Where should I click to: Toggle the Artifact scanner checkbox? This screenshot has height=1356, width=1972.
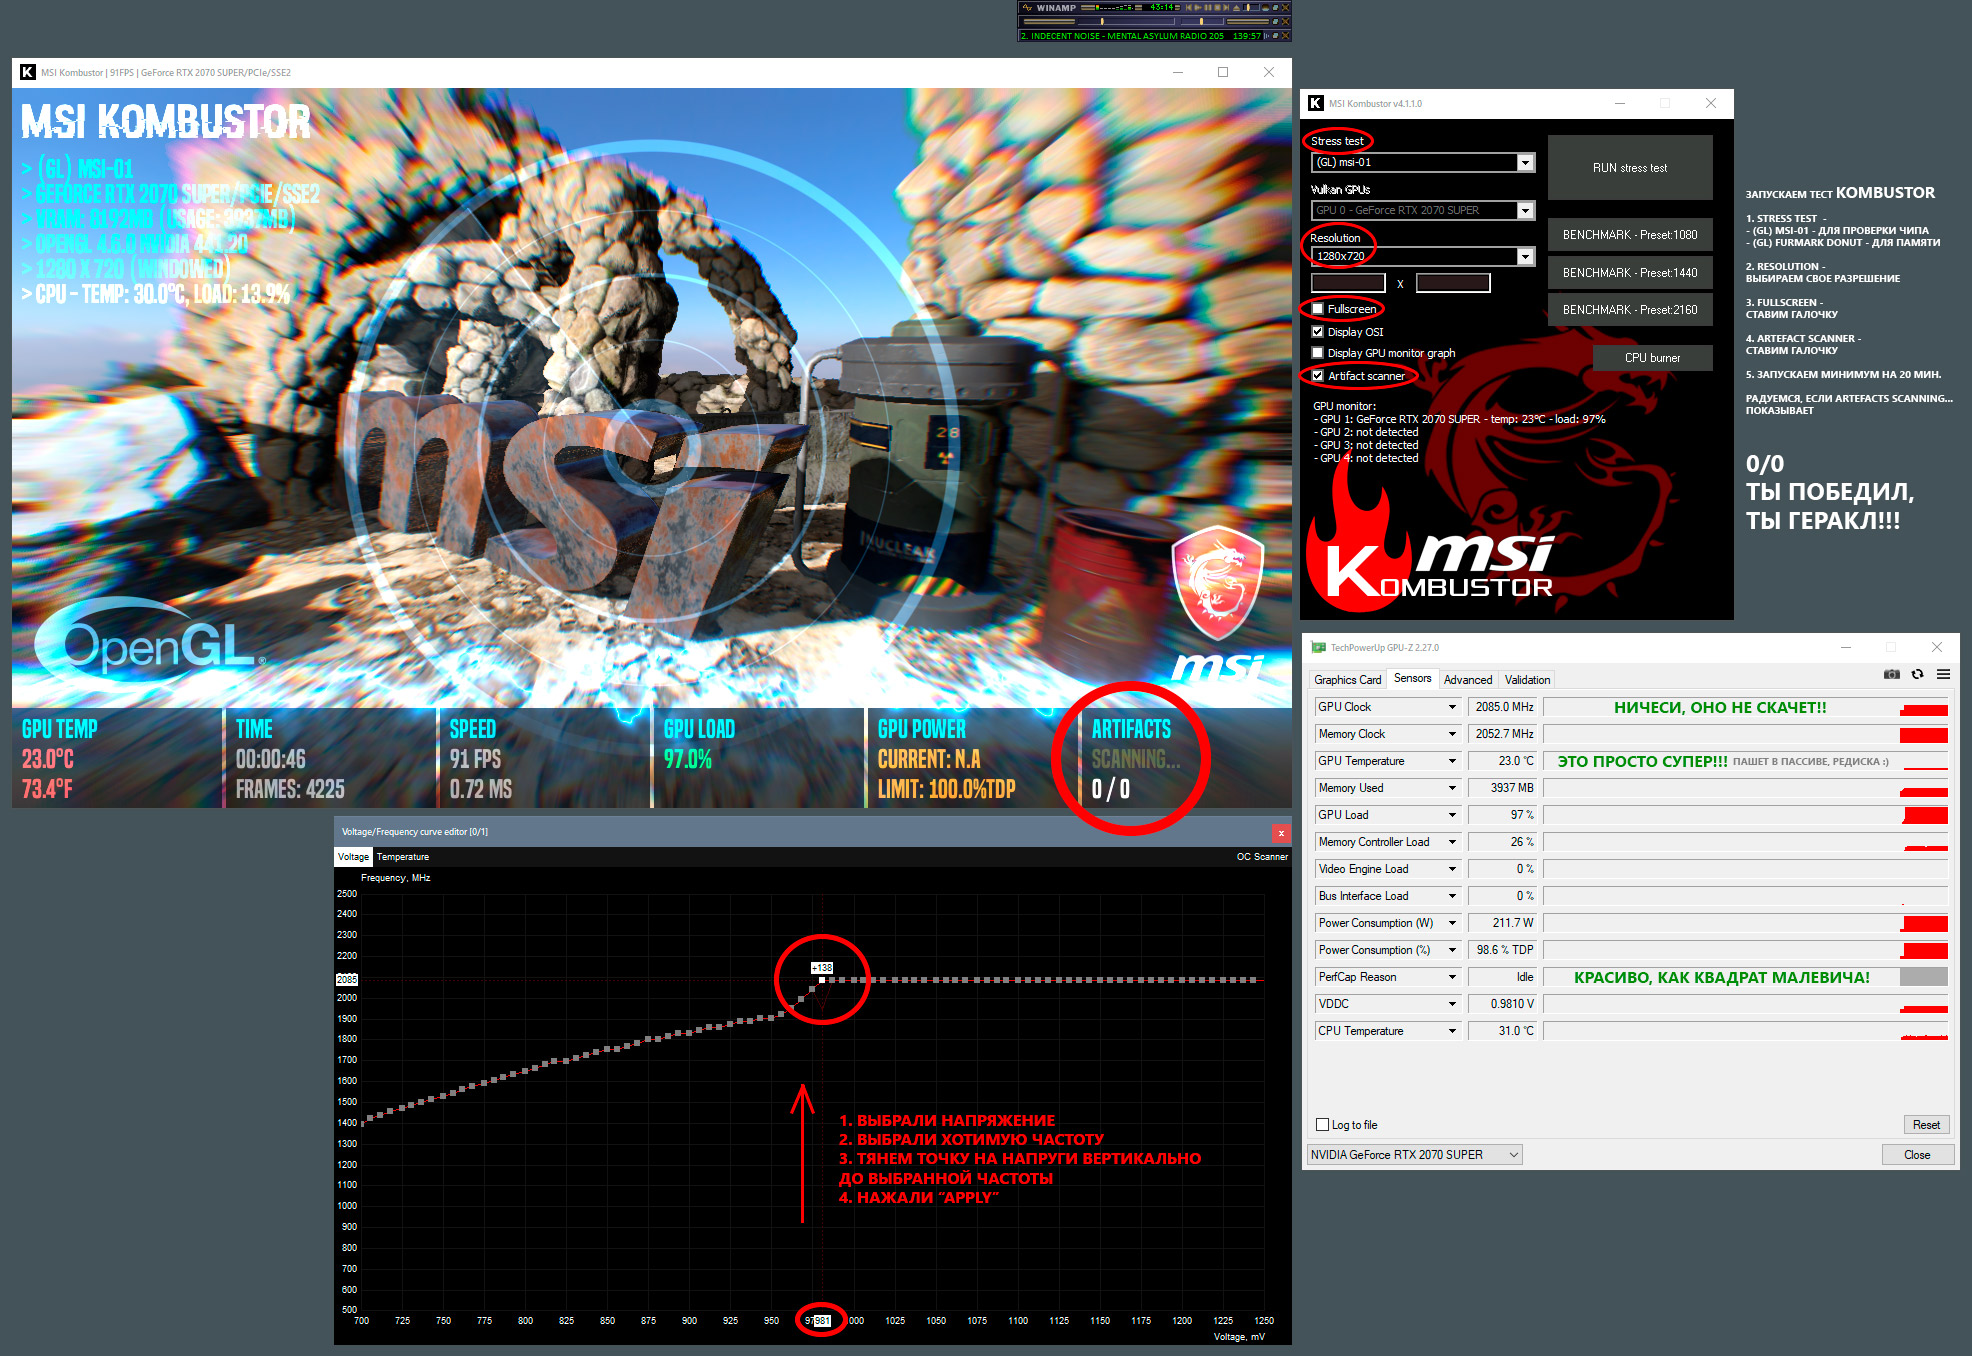coord(1318,376)
